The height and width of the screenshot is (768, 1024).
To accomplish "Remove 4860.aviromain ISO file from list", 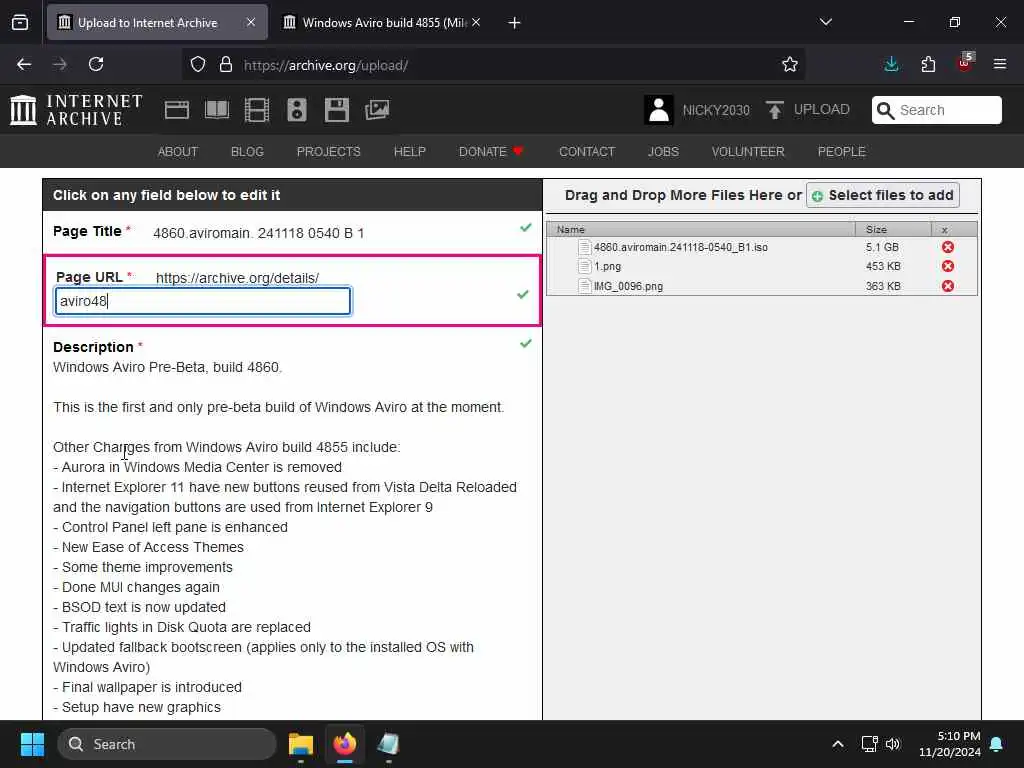I will [x=948, y=247].
